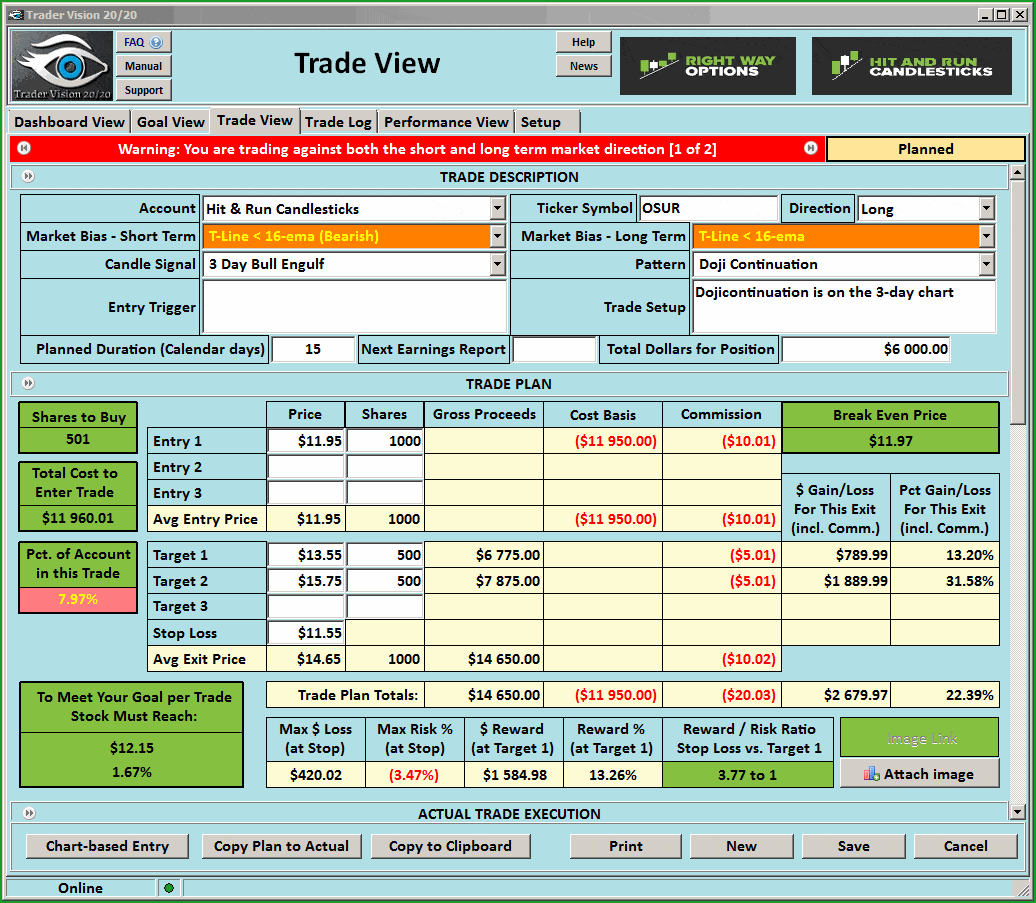This screenshot has width=1036, height=903.
Task: Click the Entry 3 shares field
Action: click(x=385, y=493)
